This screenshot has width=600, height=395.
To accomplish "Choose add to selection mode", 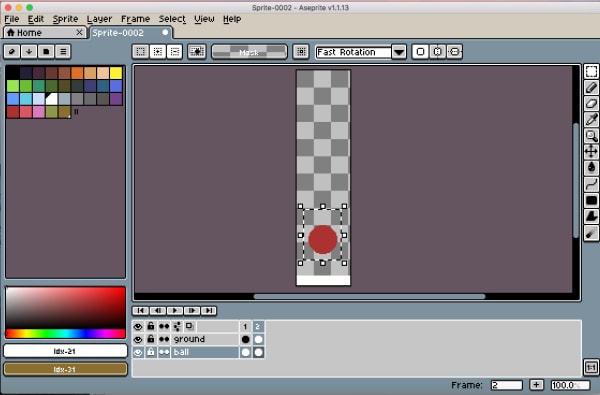I will pyautogui.click(x=158, y=51).
